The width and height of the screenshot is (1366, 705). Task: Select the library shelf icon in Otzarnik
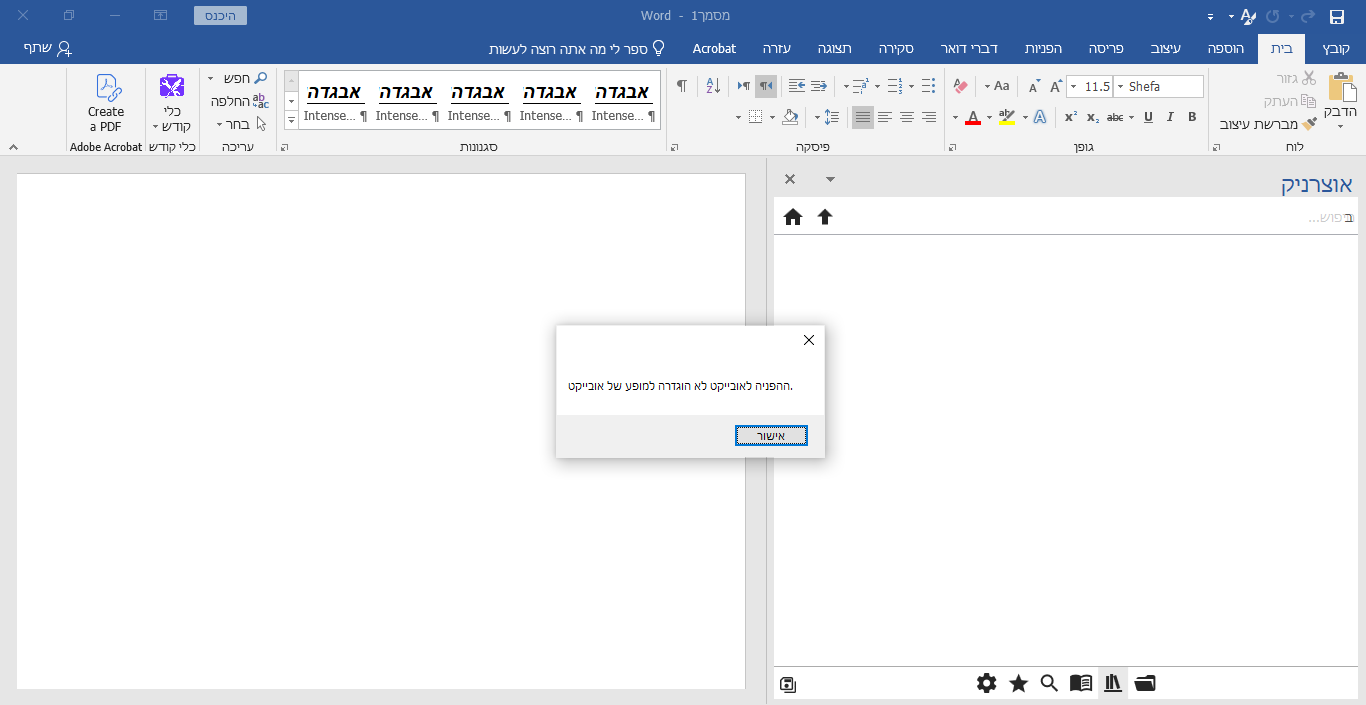[x=1112, y=683]
